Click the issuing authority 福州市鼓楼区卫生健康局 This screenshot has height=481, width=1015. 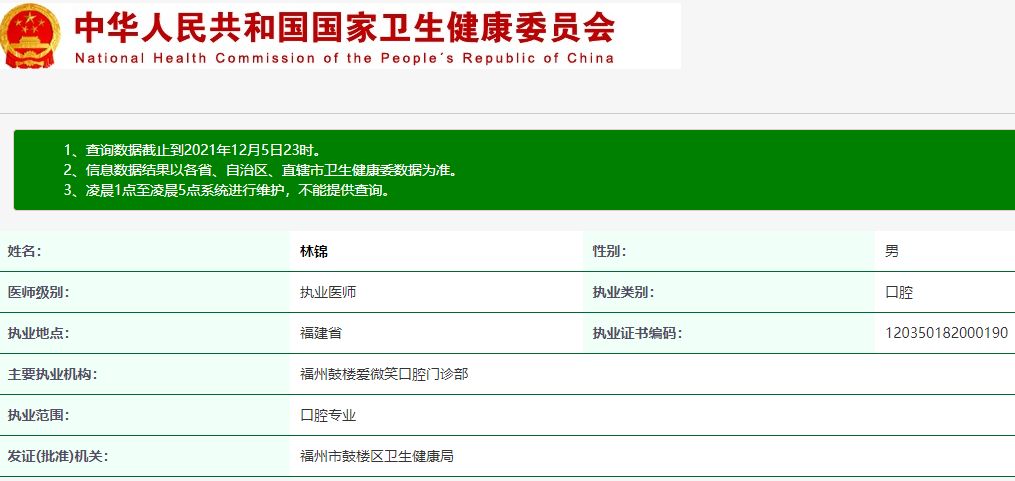(x=377, y=456)
